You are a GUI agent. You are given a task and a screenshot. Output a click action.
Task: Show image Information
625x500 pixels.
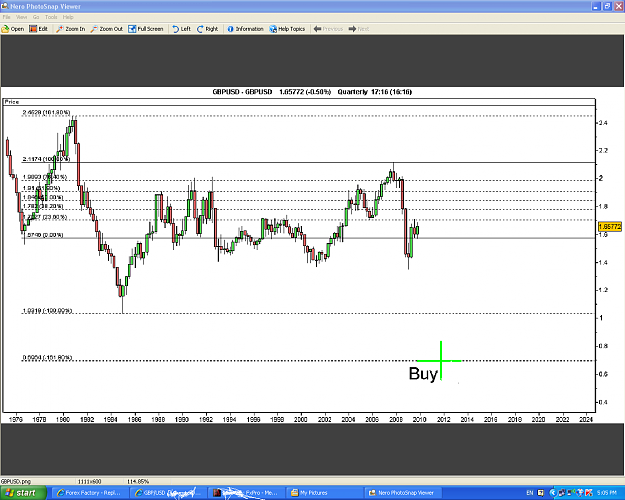(x=246, y=29)
